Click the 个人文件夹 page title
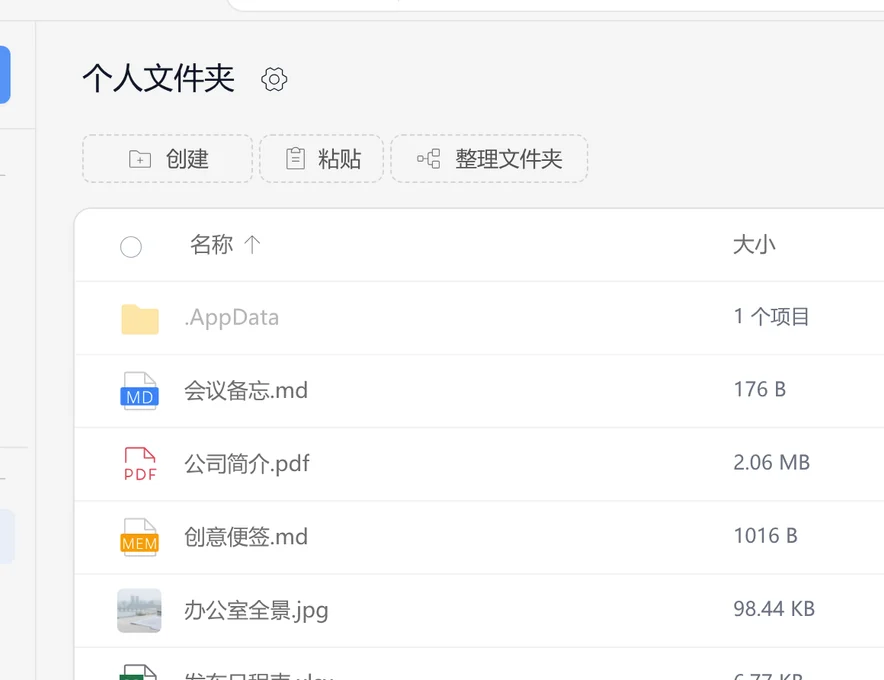Viewport: 884px width, 680px height. (158, 78)
